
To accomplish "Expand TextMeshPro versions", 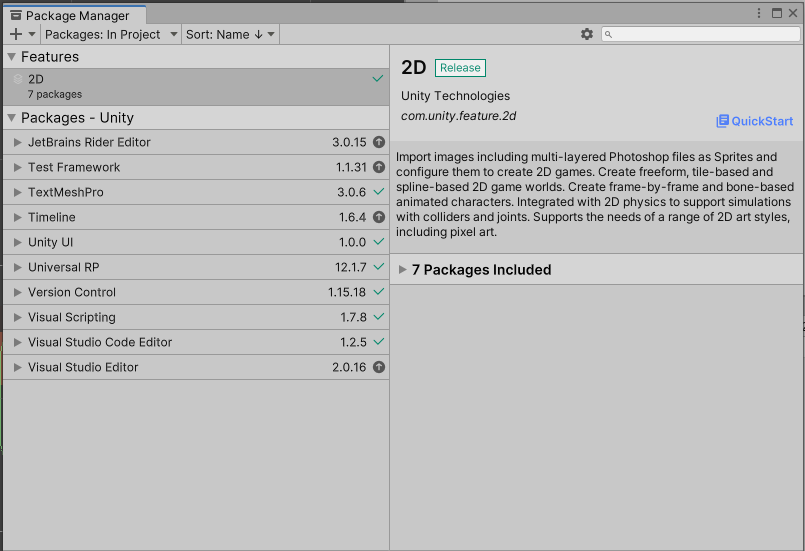I will (17, 192).
